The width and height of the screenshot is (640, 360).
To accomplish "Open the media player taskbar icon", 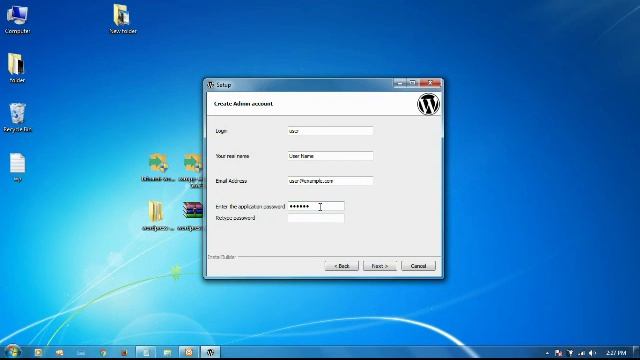I will tap(38, 352).
